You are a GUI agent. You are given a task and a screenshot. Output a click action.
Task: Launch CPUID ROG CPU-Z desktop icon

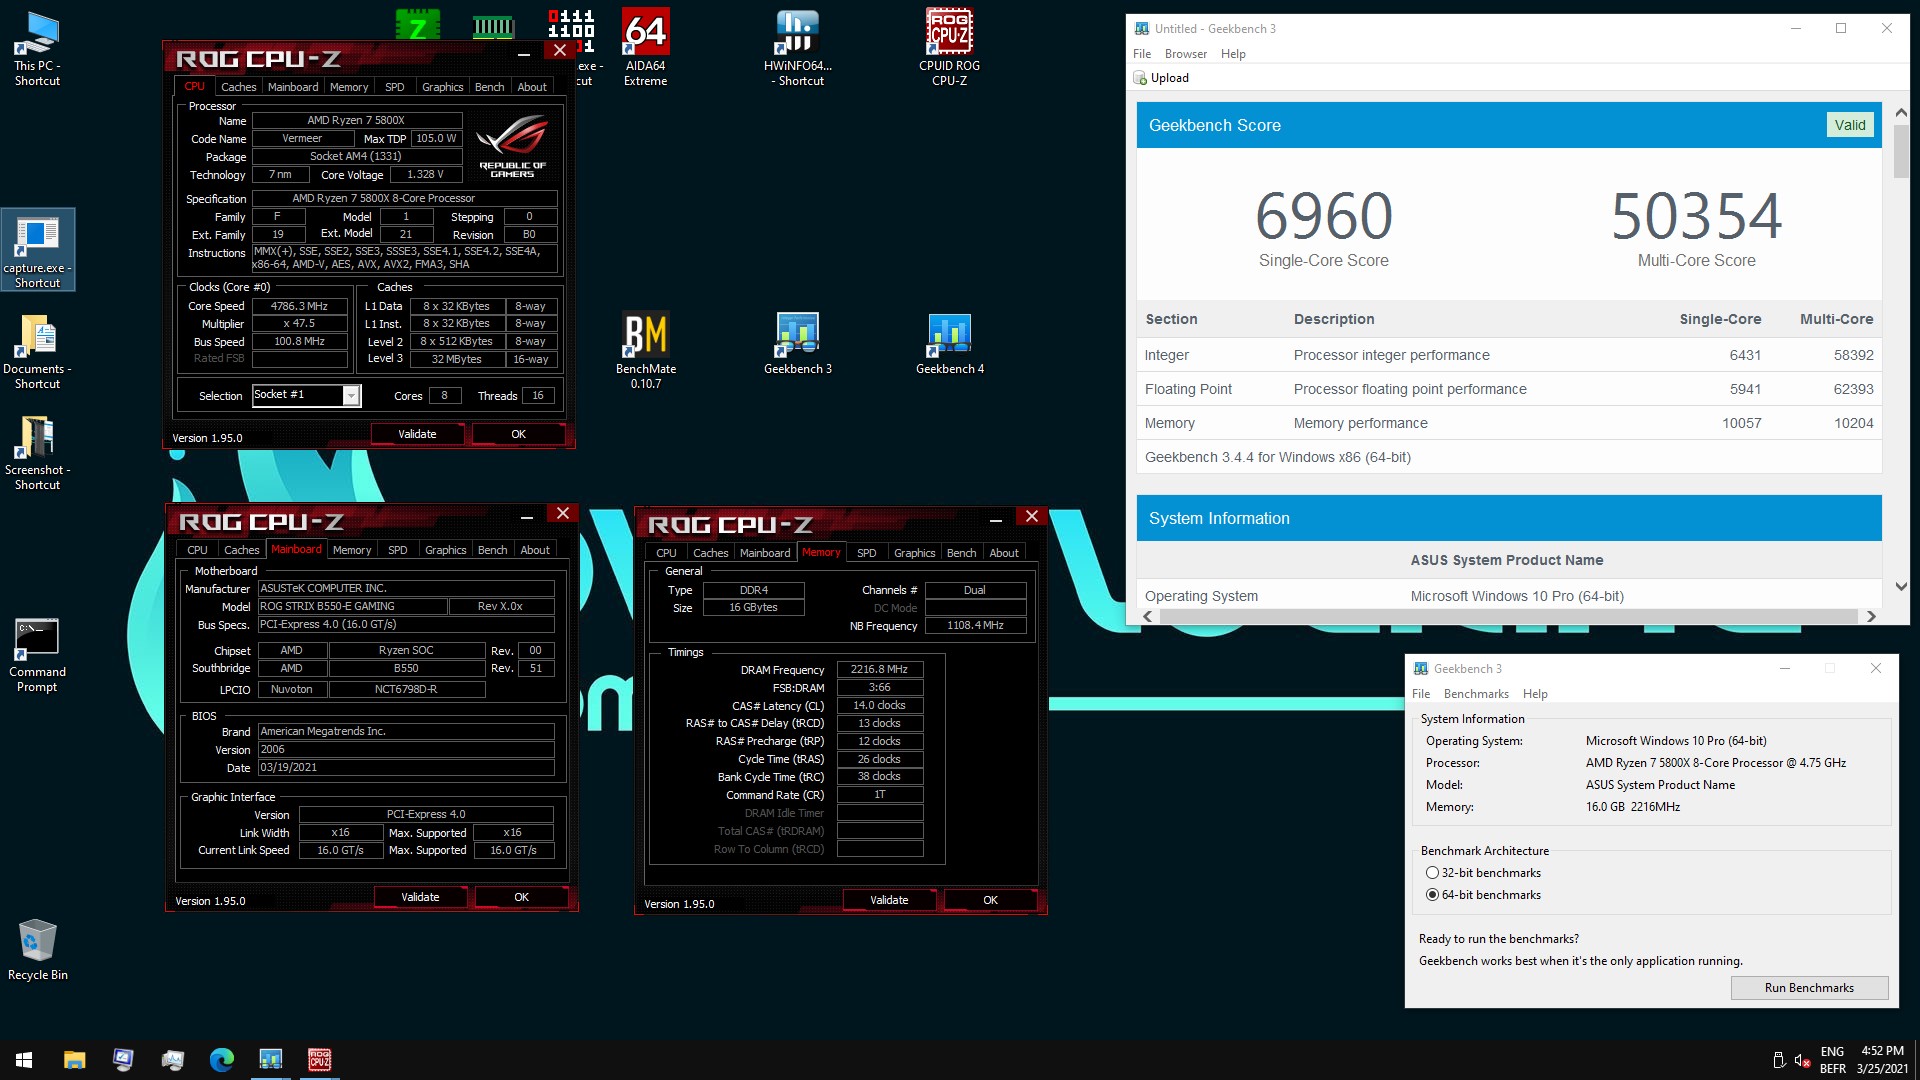pos(949,48)
